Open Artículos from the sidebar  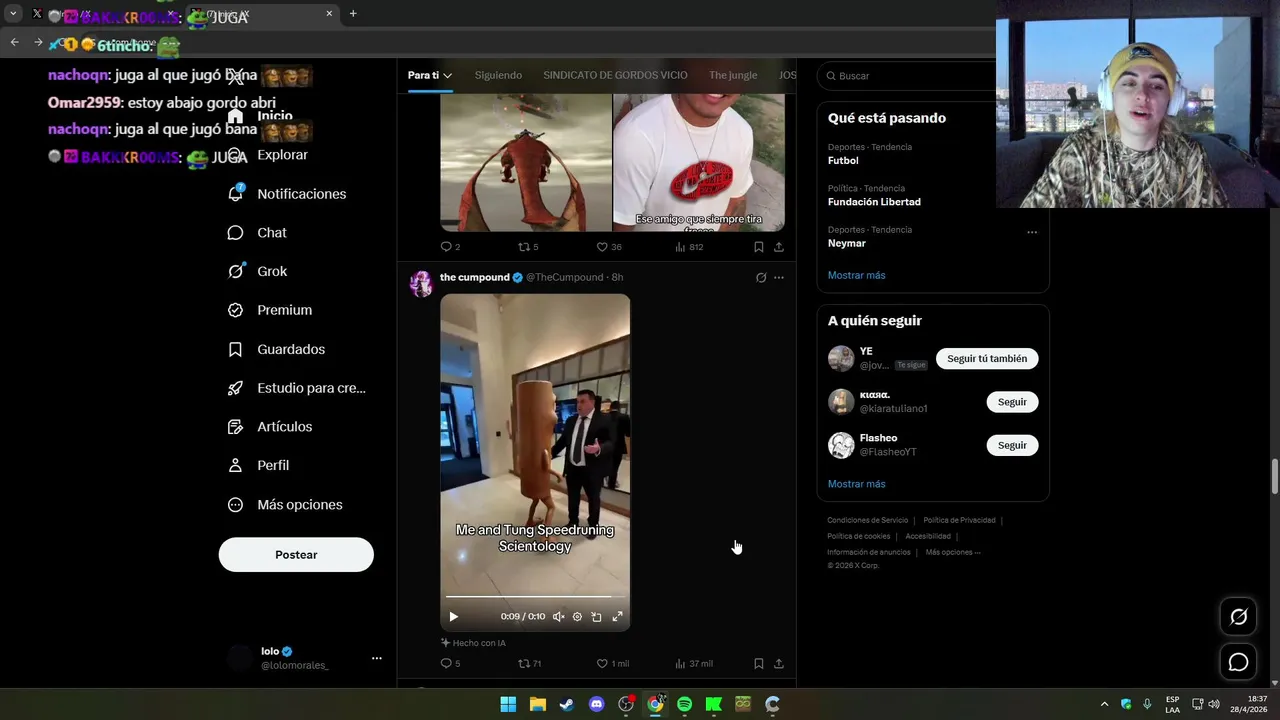pyautogui.click(x=270, y=427)
